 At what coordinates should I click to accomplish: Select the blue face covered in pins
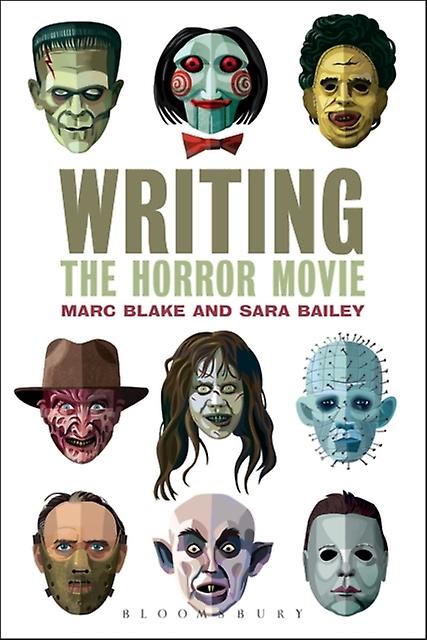click(x=346, y=402)
